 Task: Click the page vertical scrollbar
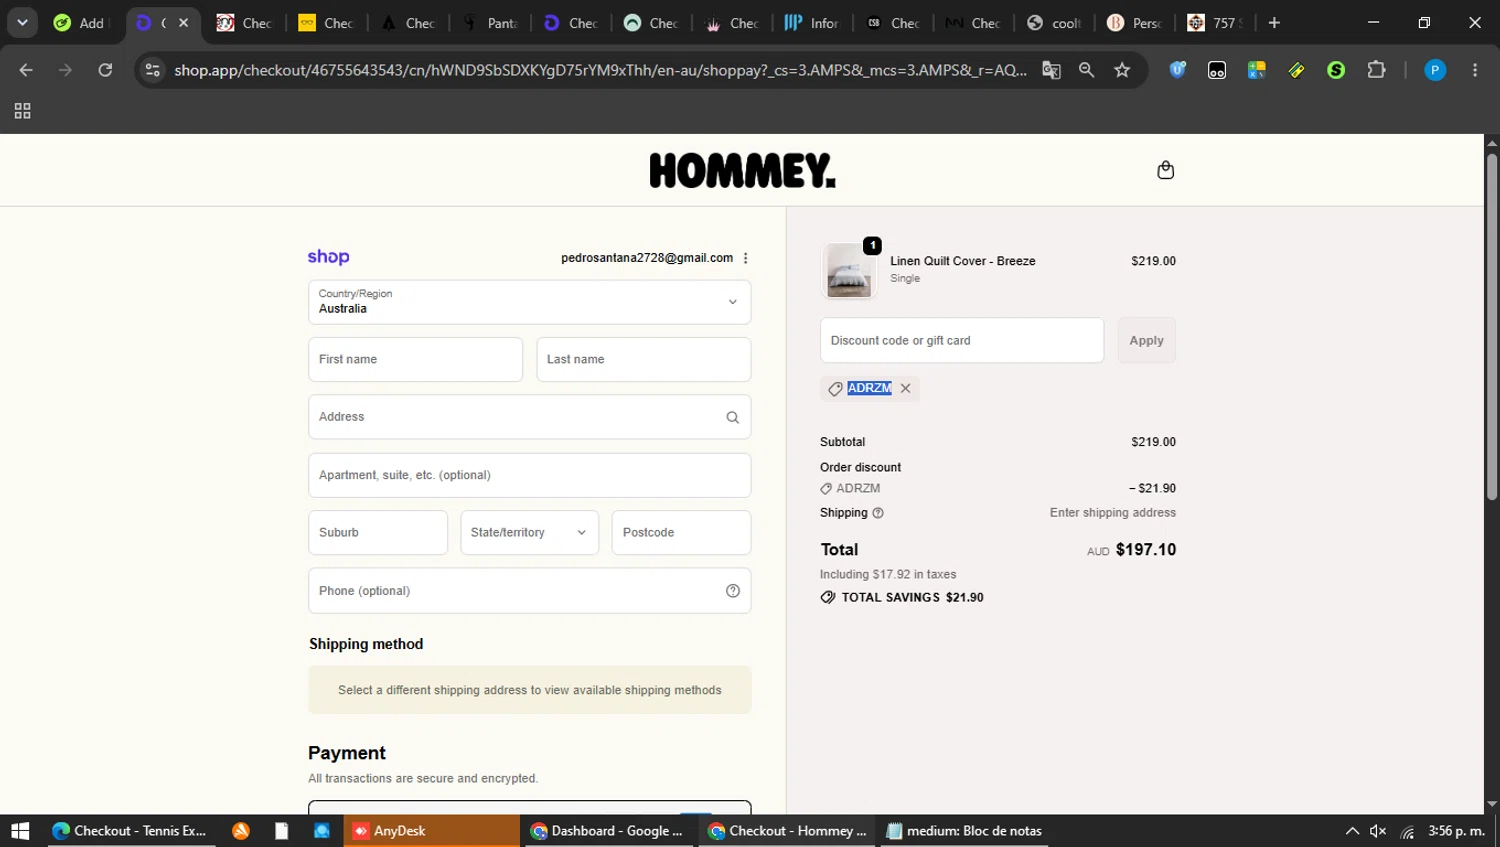(1491, 325)
